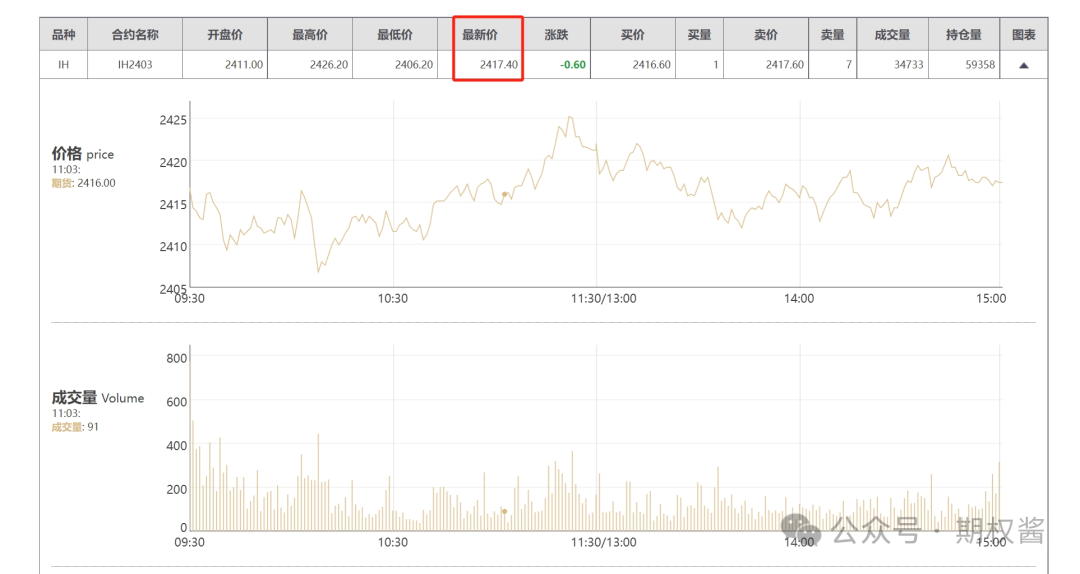
Task: Click the 成交量 column header
Action: [x=893, y=34]
